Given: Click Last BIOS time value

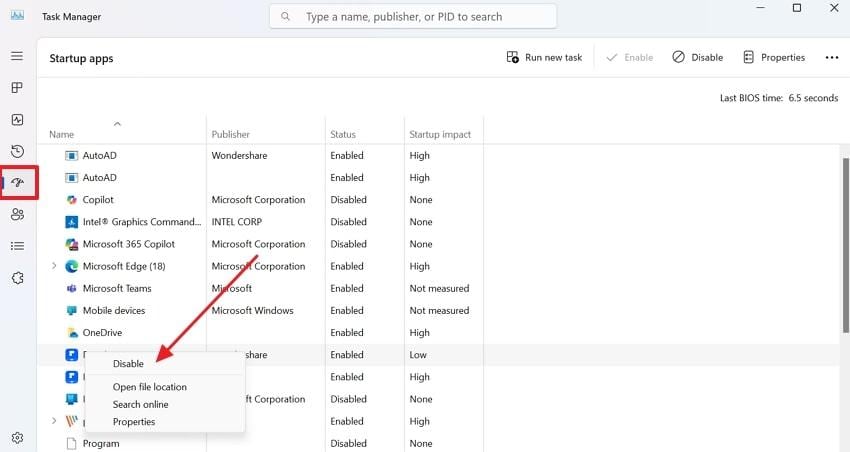Looking at the screenshot, I should point(813,98).
